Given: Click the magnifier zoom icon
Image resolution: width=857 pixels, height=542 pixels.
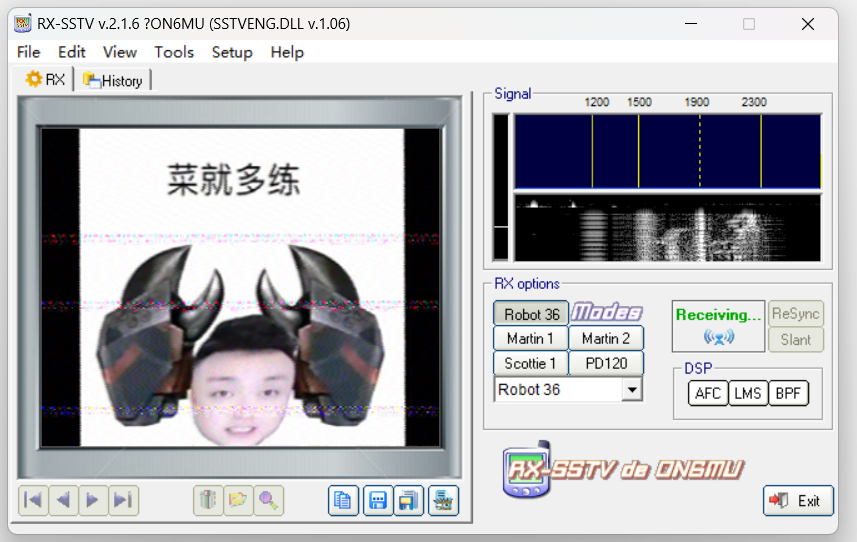Looking at the screenshot, I should tap(270, 500).
